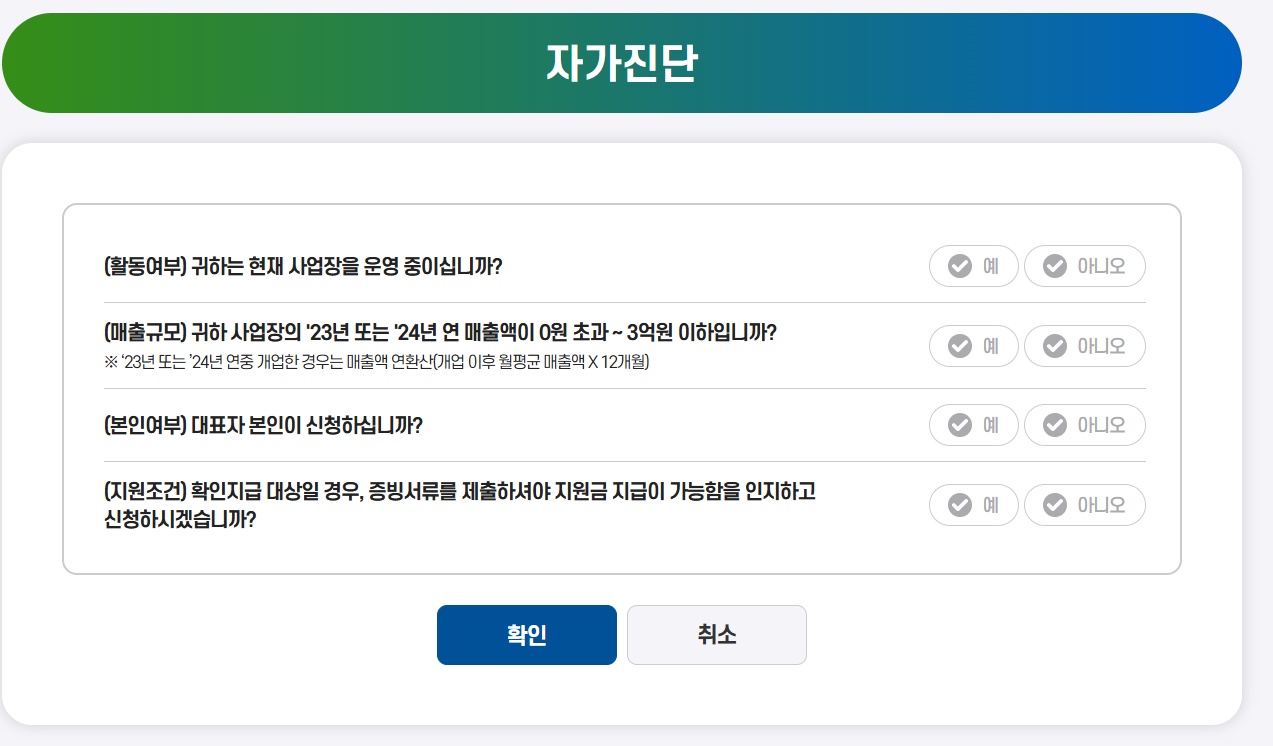
Task: Select 아니오 for the 매출규모 question
Action: pos(1085,346)
